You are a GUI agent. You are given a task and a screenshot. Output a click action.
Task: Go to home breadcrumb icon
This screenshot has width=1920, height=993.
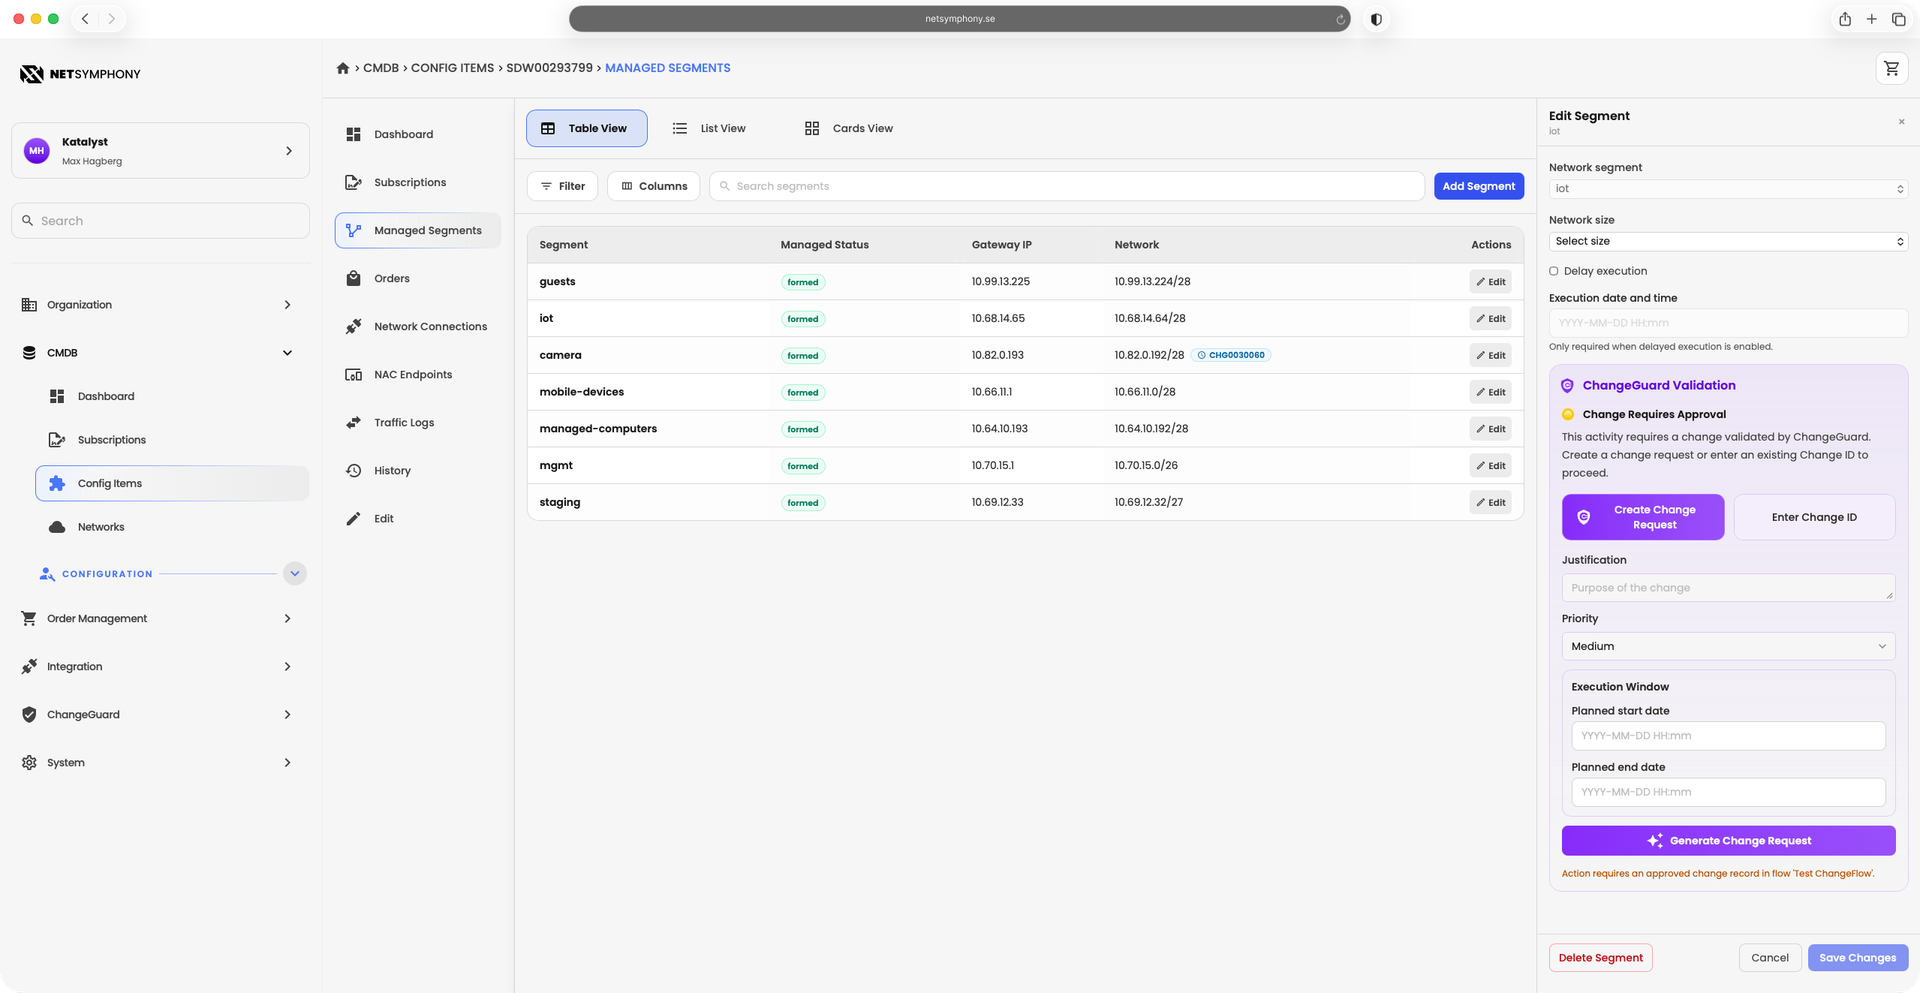coord(343,68)
